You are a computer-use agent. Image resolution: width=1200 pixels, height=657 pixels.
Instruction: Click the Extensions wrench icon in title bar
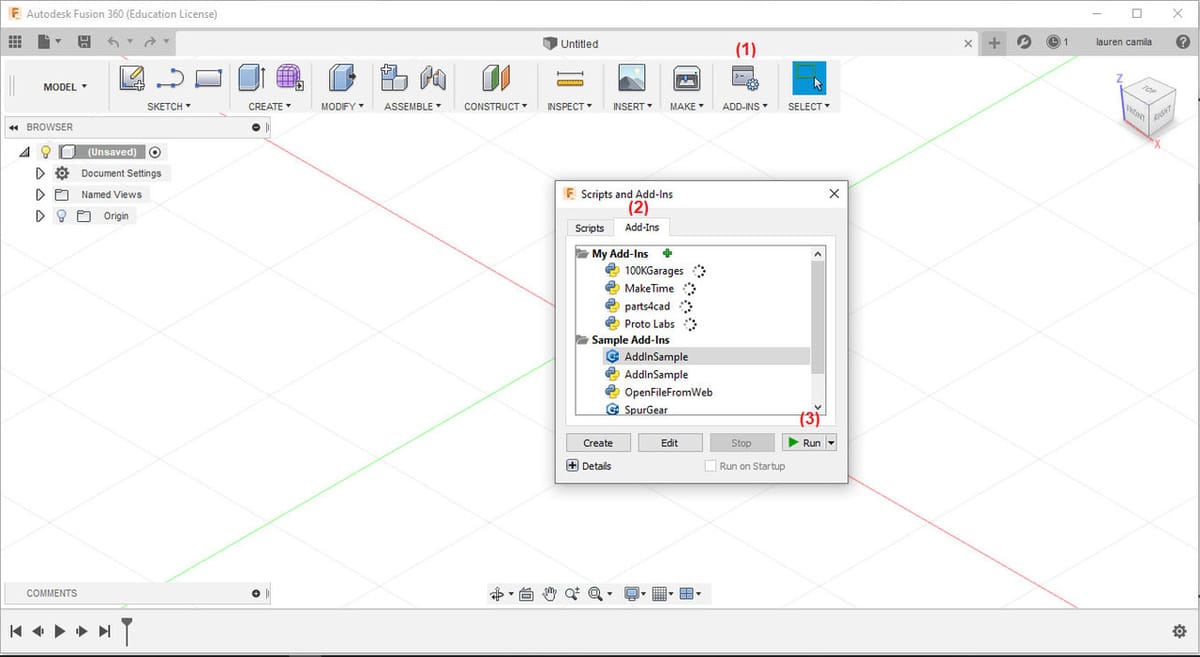click(x=1024, y=42)
